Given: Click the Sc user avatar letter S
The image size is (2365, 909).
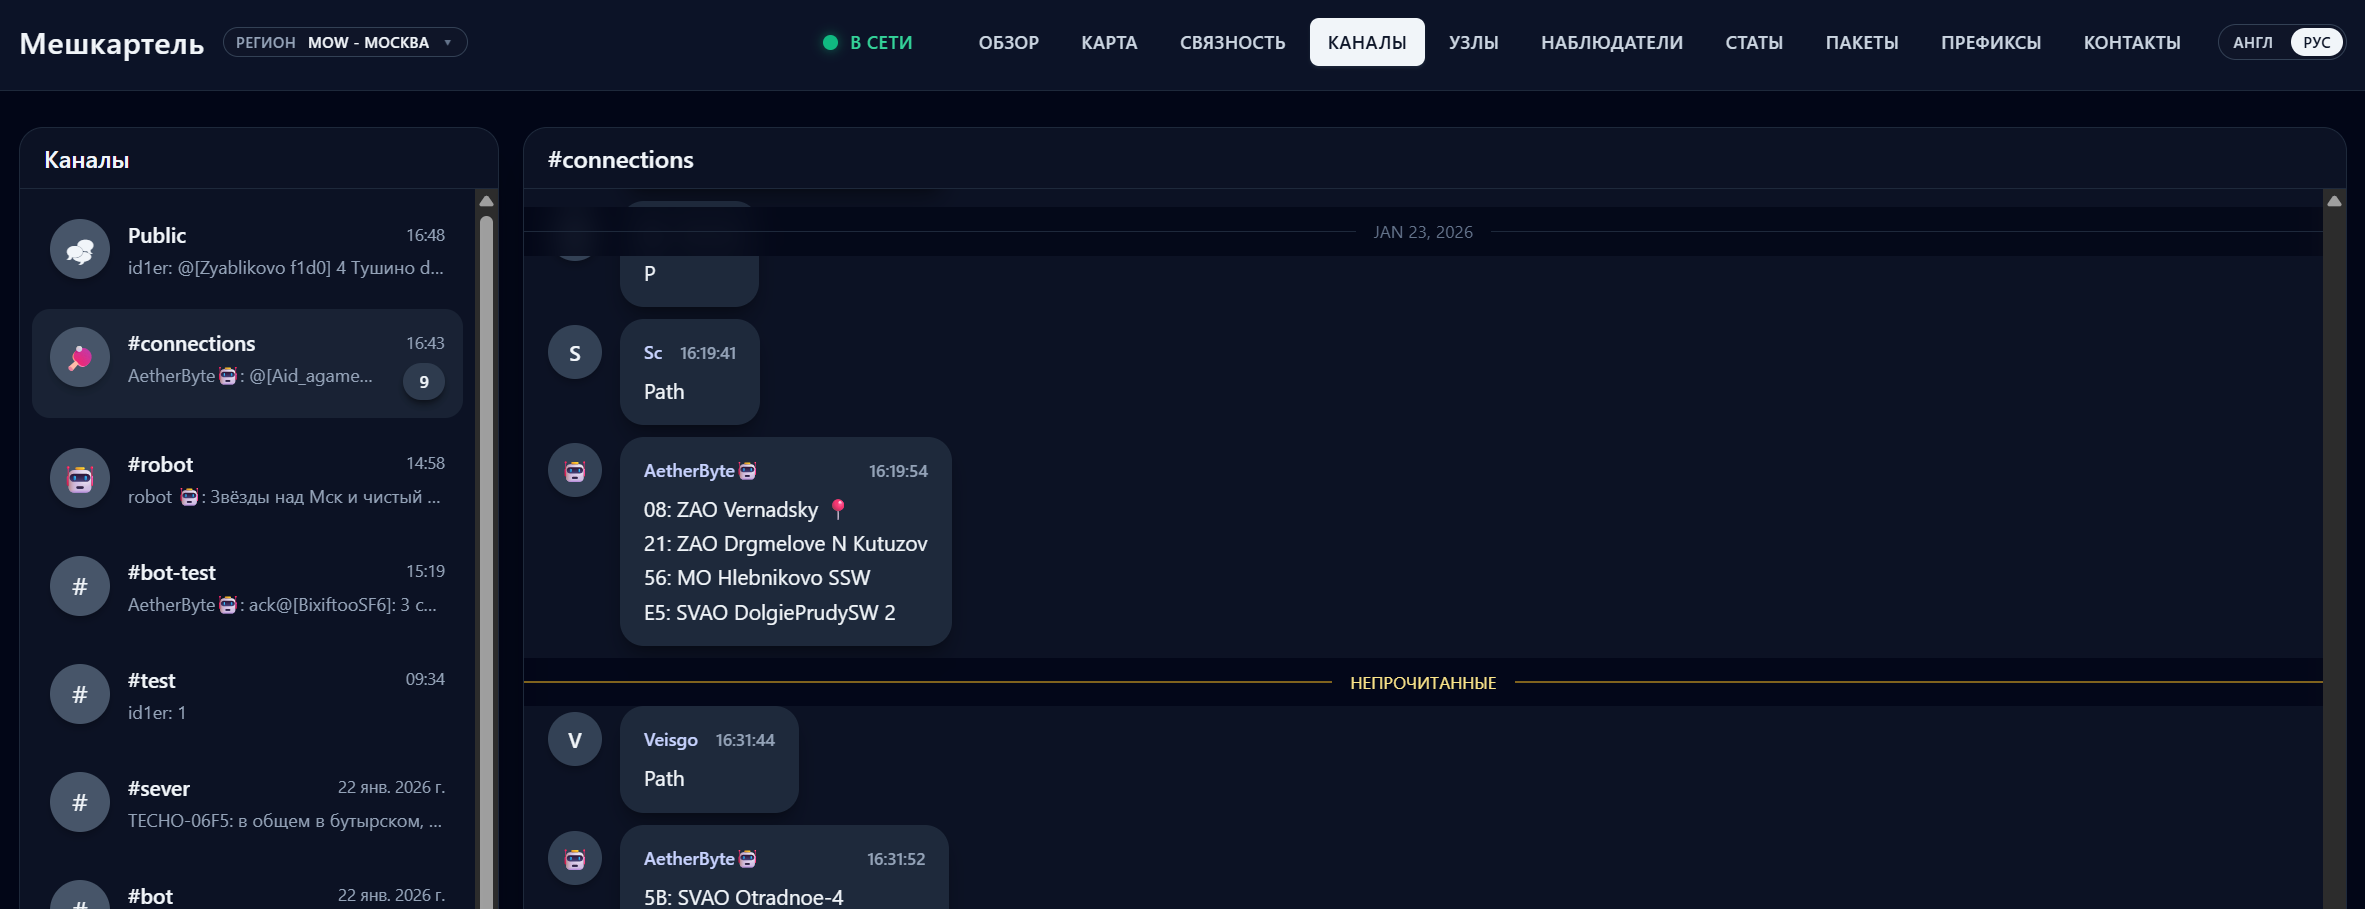Looking at the screenshot, I should click(575, 353).
